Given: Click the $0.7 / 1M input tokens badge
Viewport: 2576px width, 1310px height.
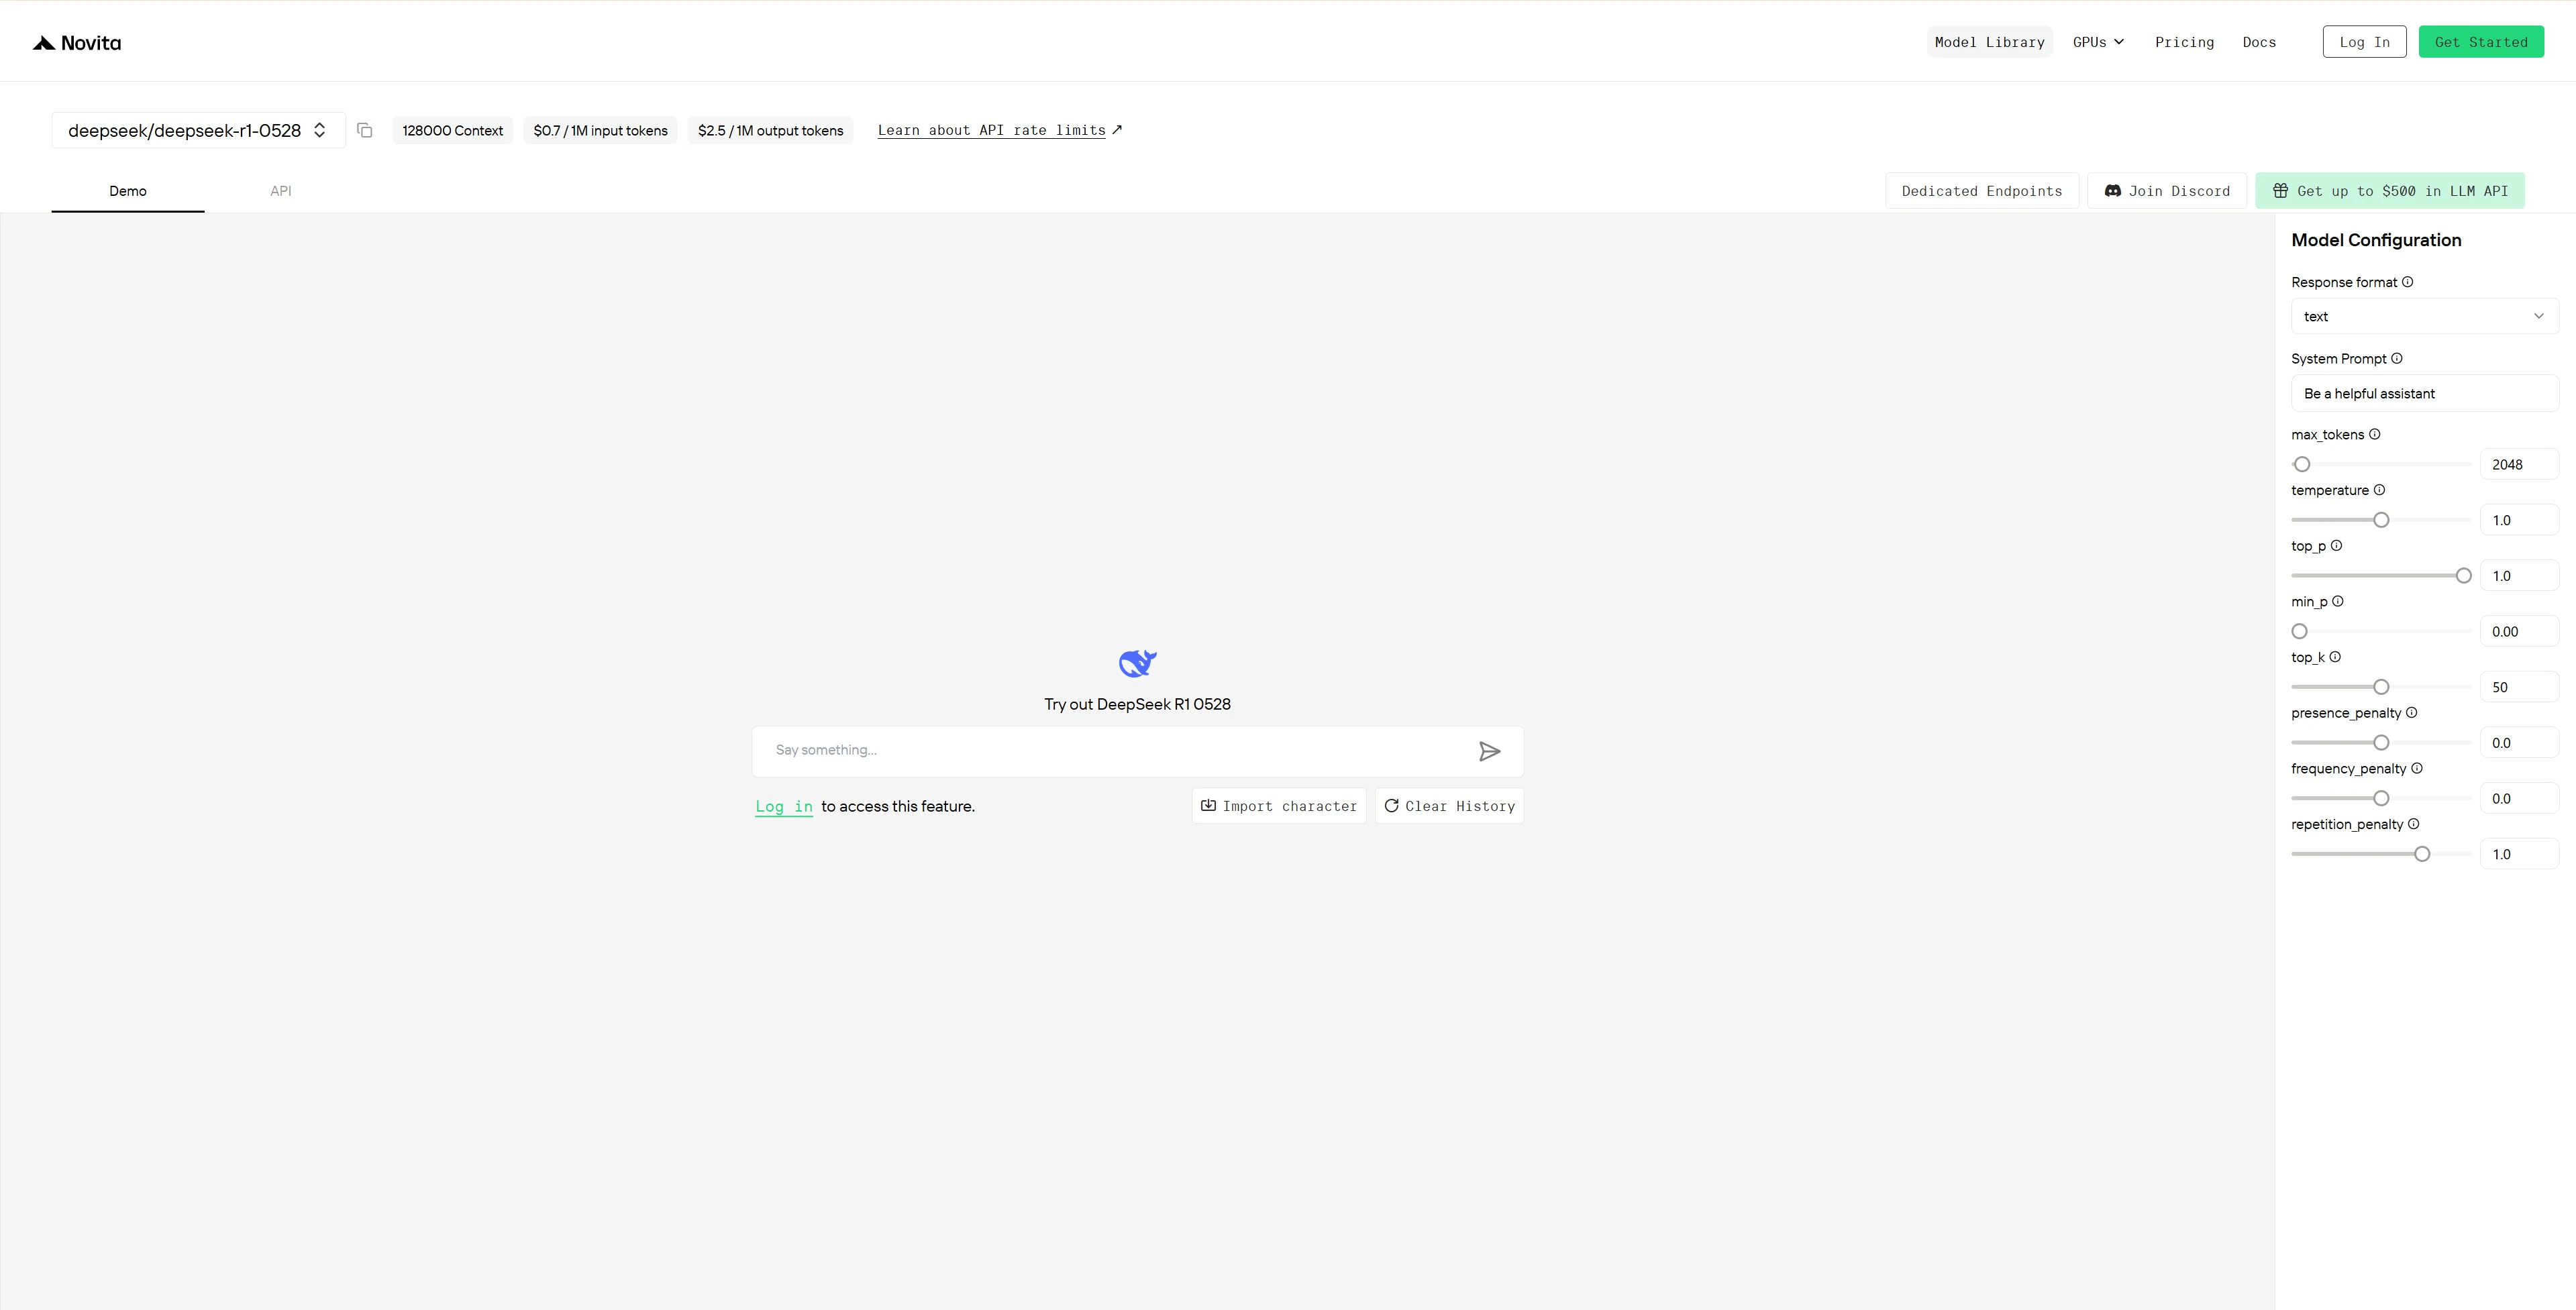Looking at the screenshot, I should point(600,130).
